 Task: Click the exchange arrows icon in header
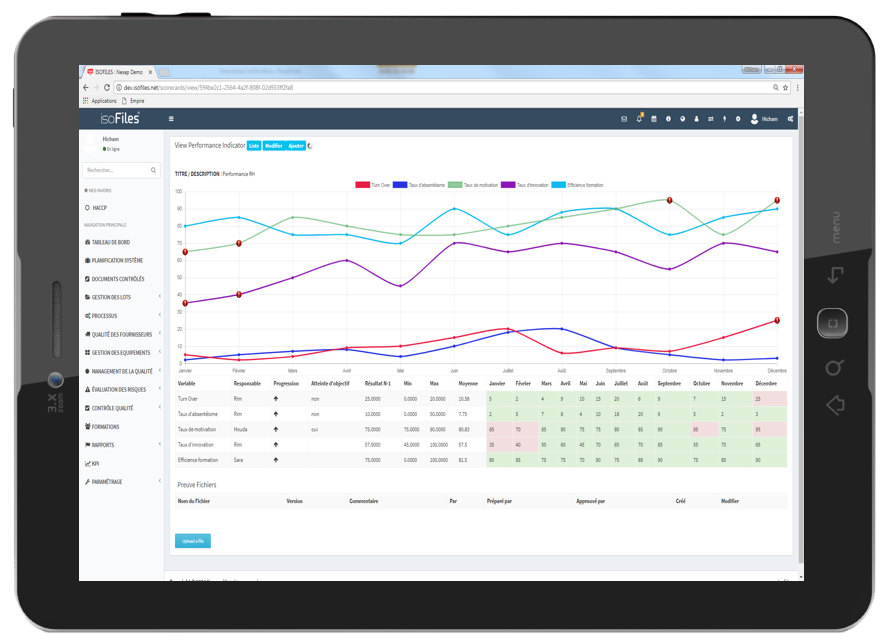tap(710, 119)
